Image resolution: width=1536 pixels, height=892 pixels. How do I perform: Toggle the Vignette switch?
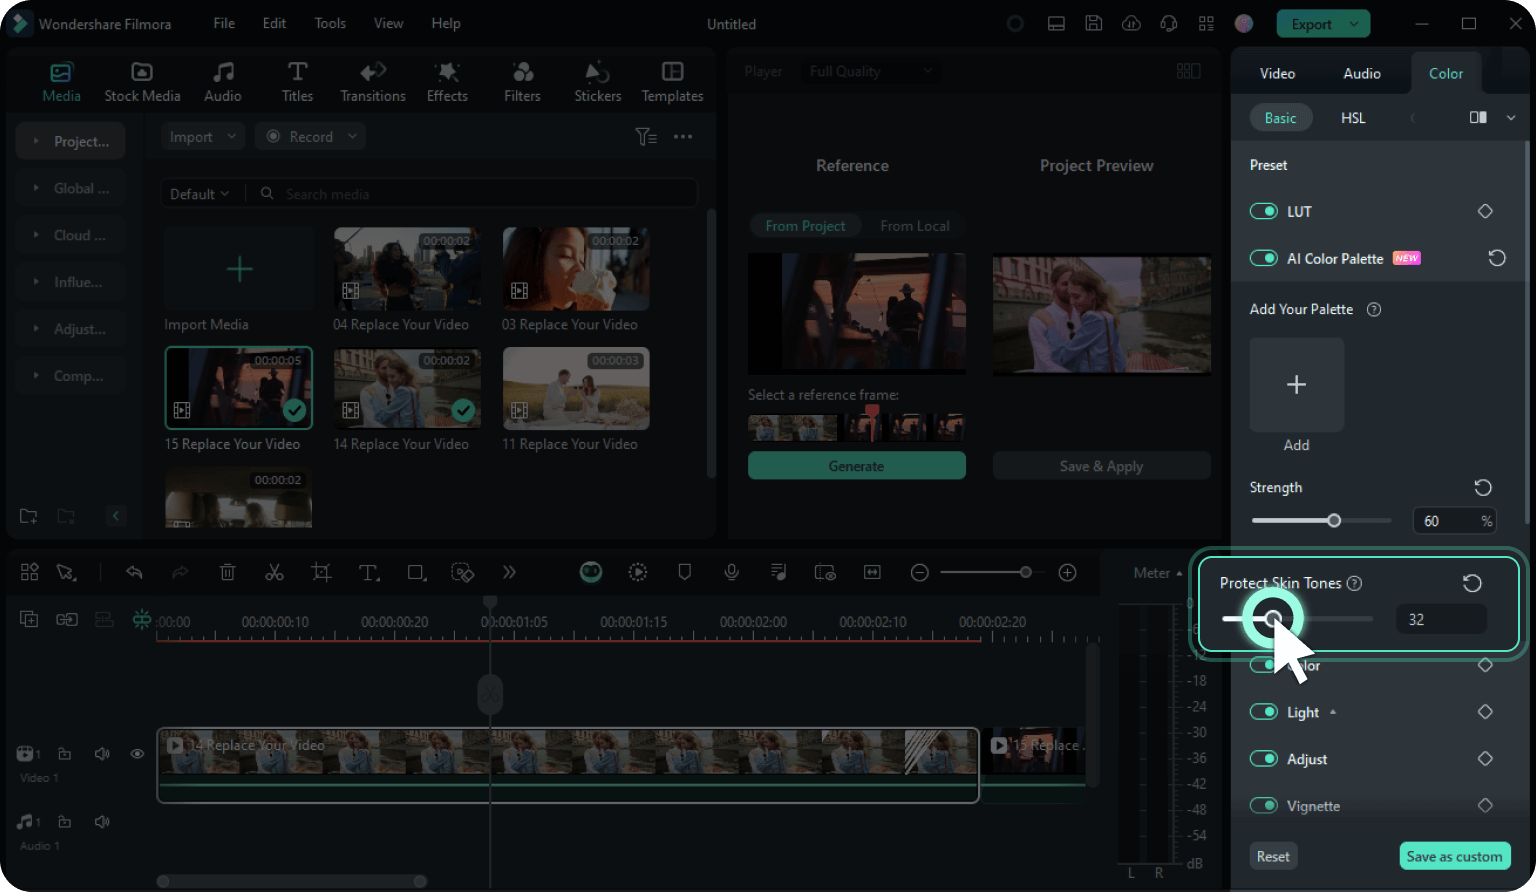(x=1264, y=806)
